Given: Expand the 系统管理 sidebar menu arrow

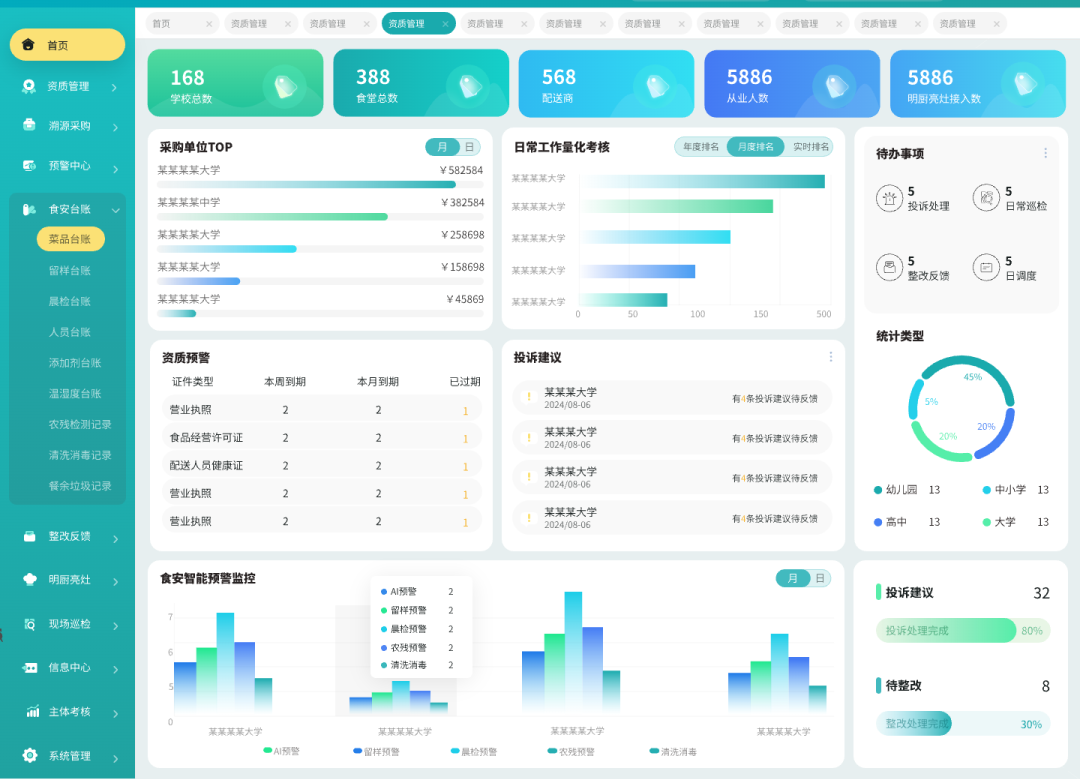Looking at the screenshot, I should pos(115,758).
